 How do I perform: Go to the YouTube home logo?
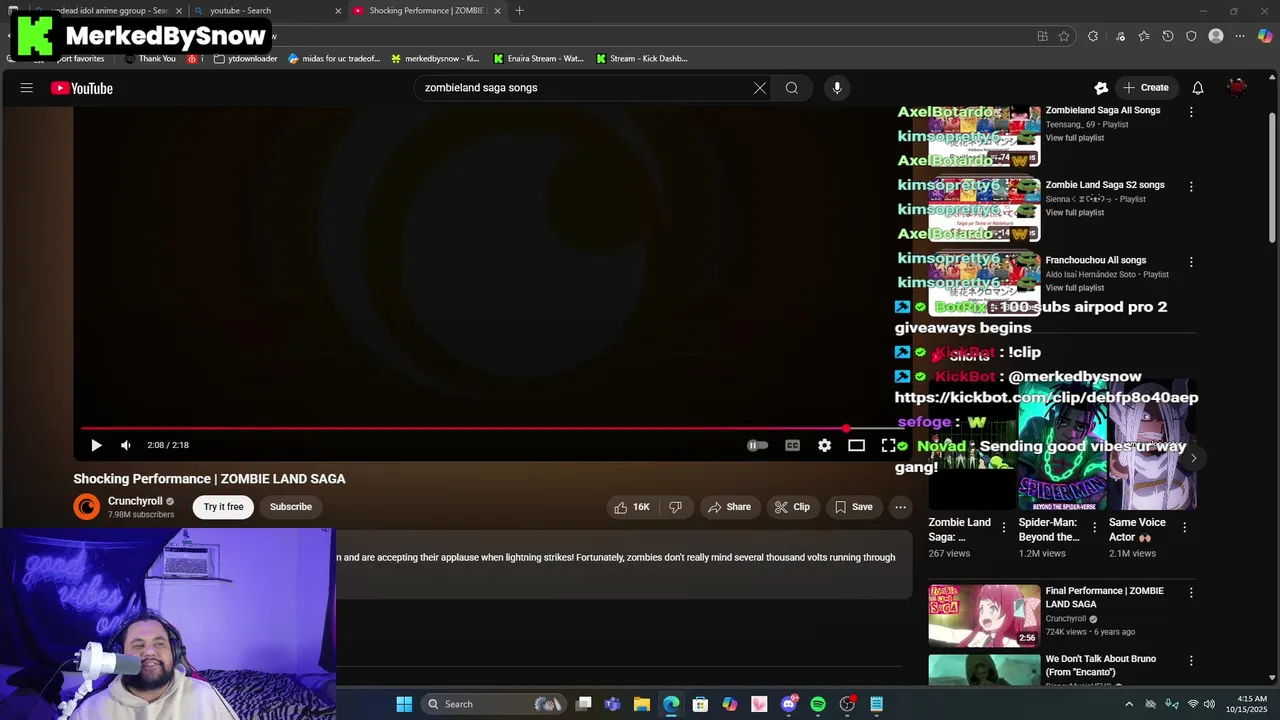(82, 88)
